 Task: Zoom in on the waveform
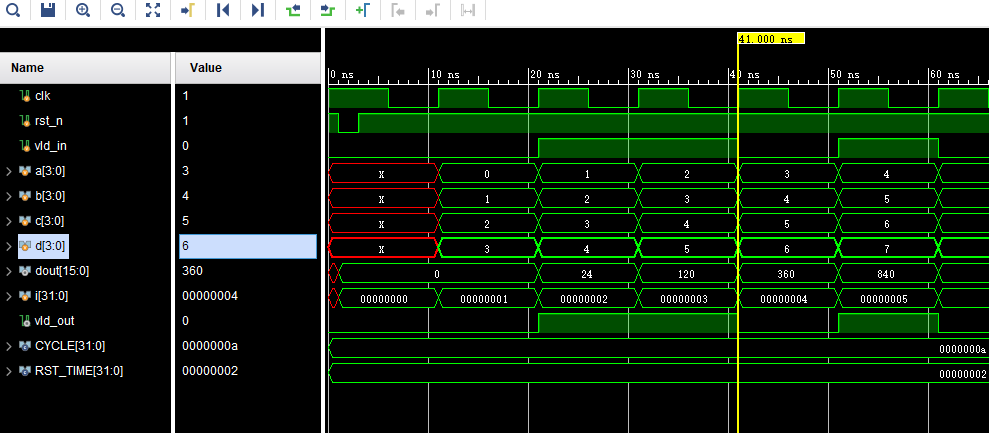(83, 10)
